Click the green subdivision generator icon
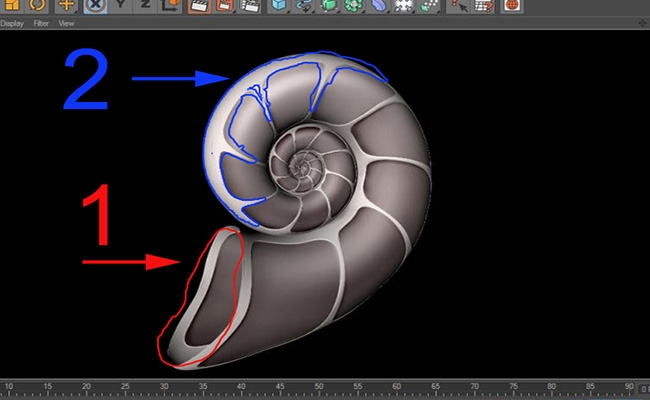The image size is (650, 400). tap(329, 6)
